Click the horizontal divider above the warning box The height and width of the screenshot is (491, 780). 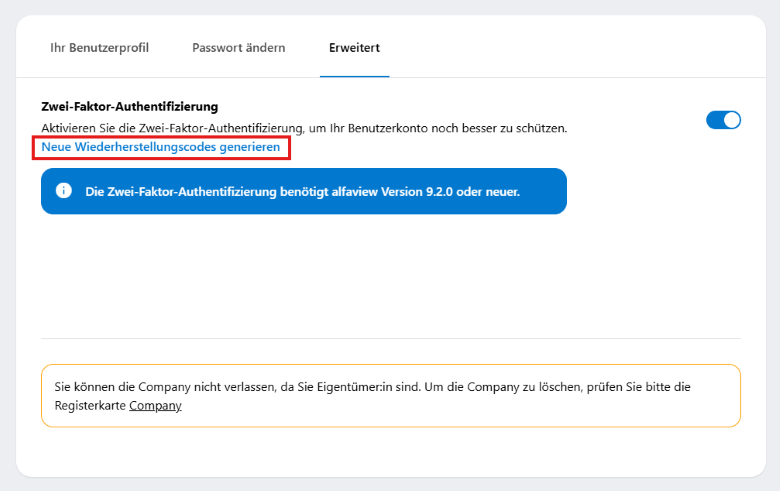(390, 338)
